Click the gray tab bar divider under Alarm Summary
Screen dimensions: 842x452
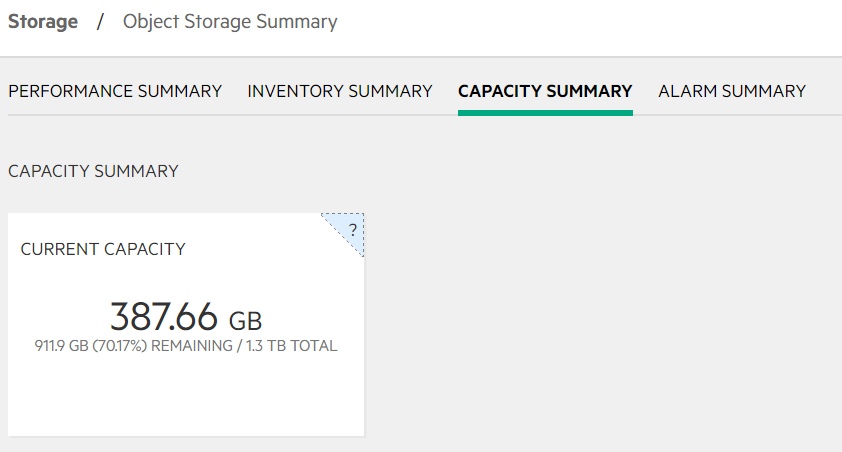click(x=732, y=114)
